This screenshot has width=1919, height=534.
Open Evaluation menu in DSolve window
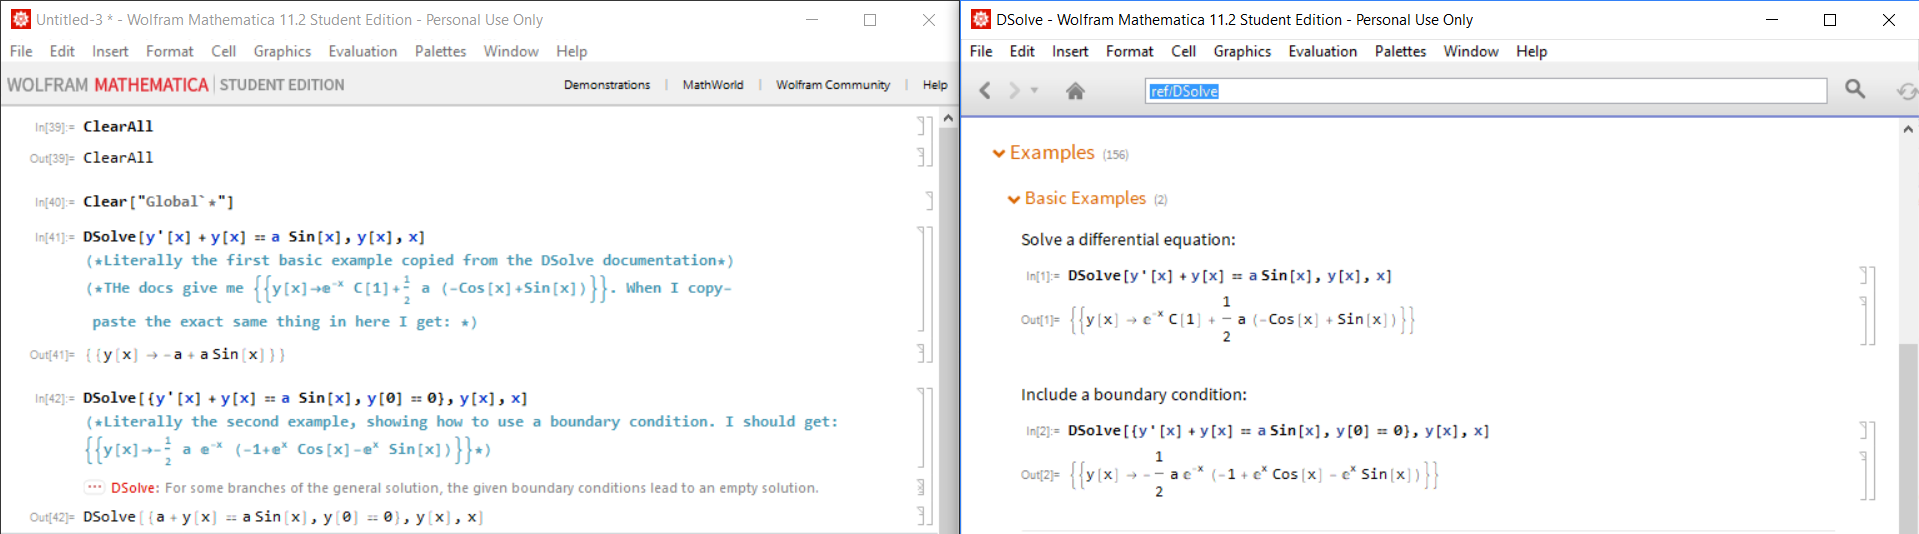pos(1323,51)
